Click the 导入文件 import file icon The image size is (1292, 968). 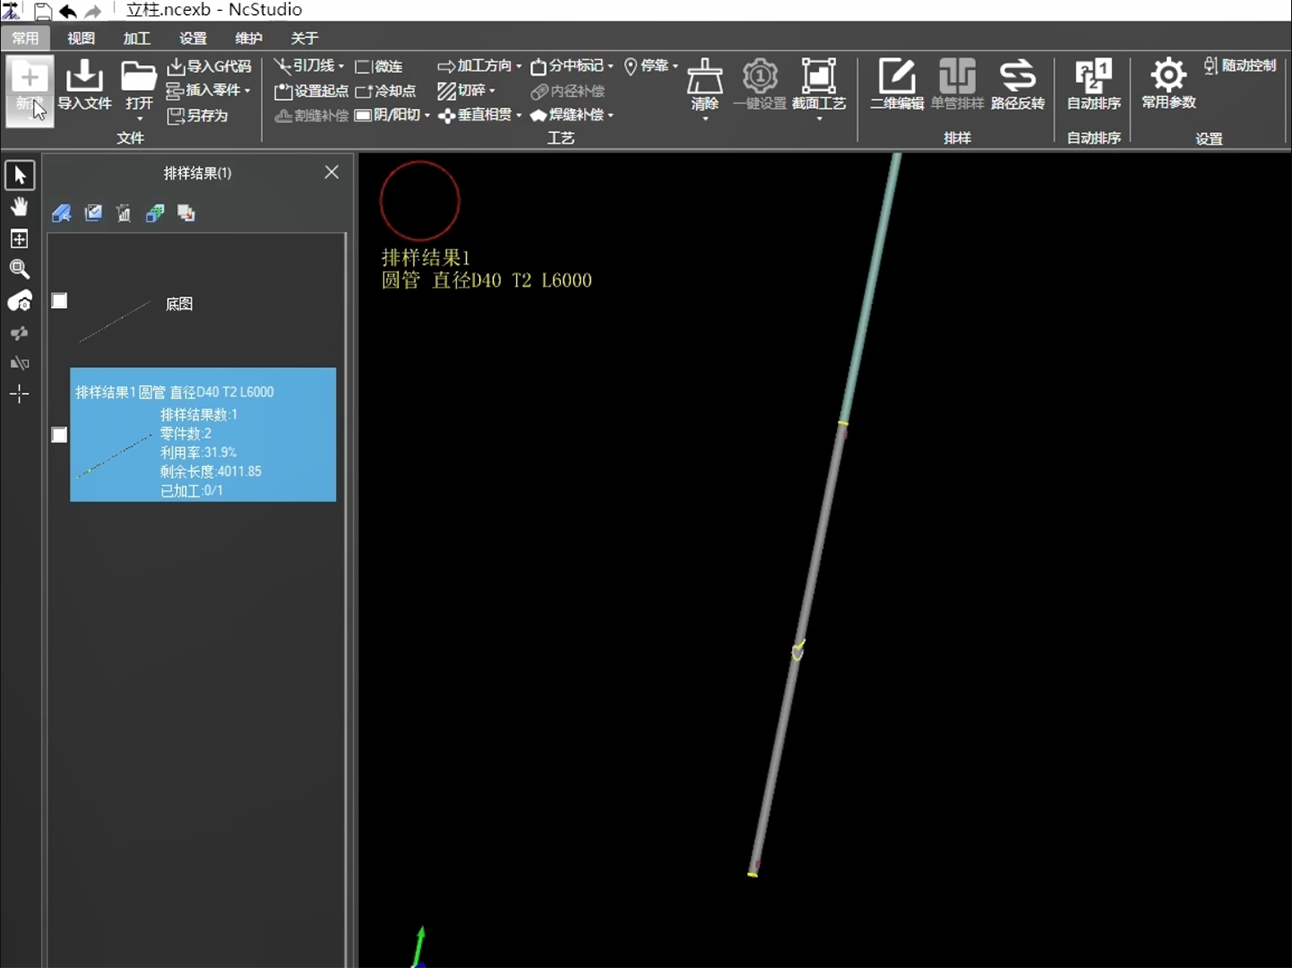click(x=84, y=84)
